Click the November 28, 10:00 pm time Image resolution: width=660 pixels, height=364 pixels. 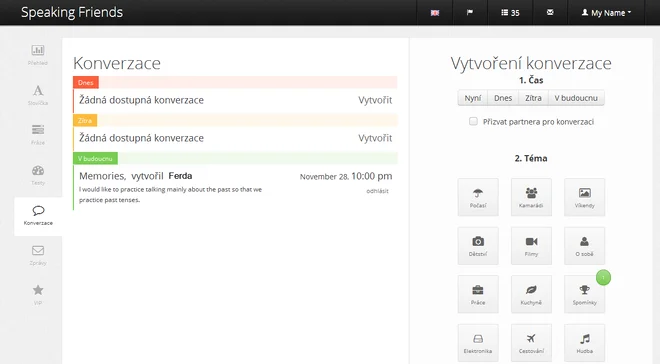point(346,176)
